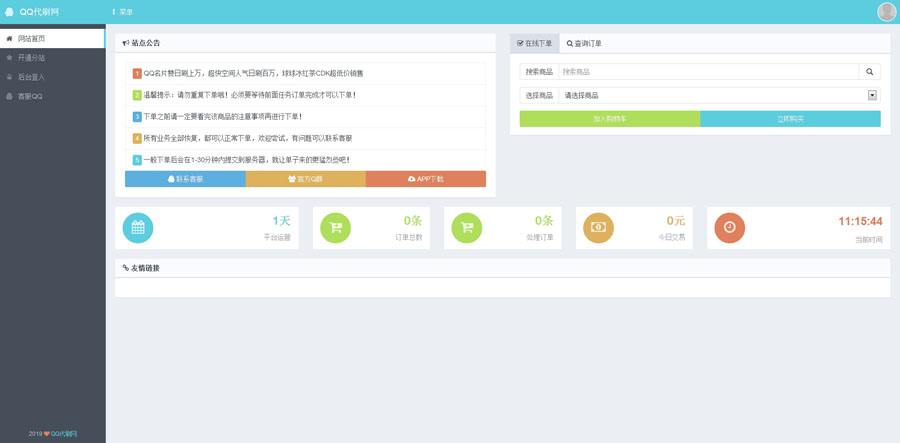Toggle the 菜单 sidebar menu in header

coord(122,12)
